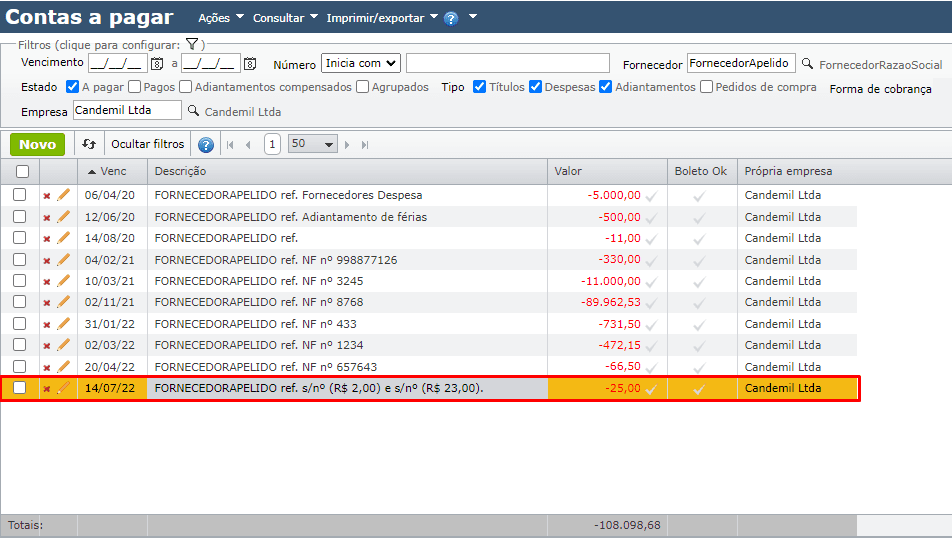Viewport: 952px width, 538px height.
Task: Enable Adiantamentos compensados checkbox
Action: tap(185, 87)
